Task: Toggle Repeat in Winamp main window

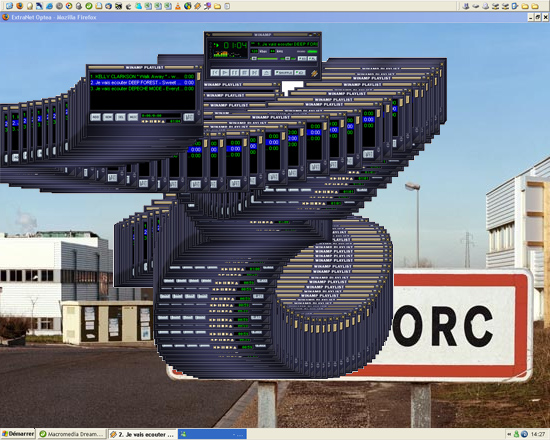Action: click(300, 73)
